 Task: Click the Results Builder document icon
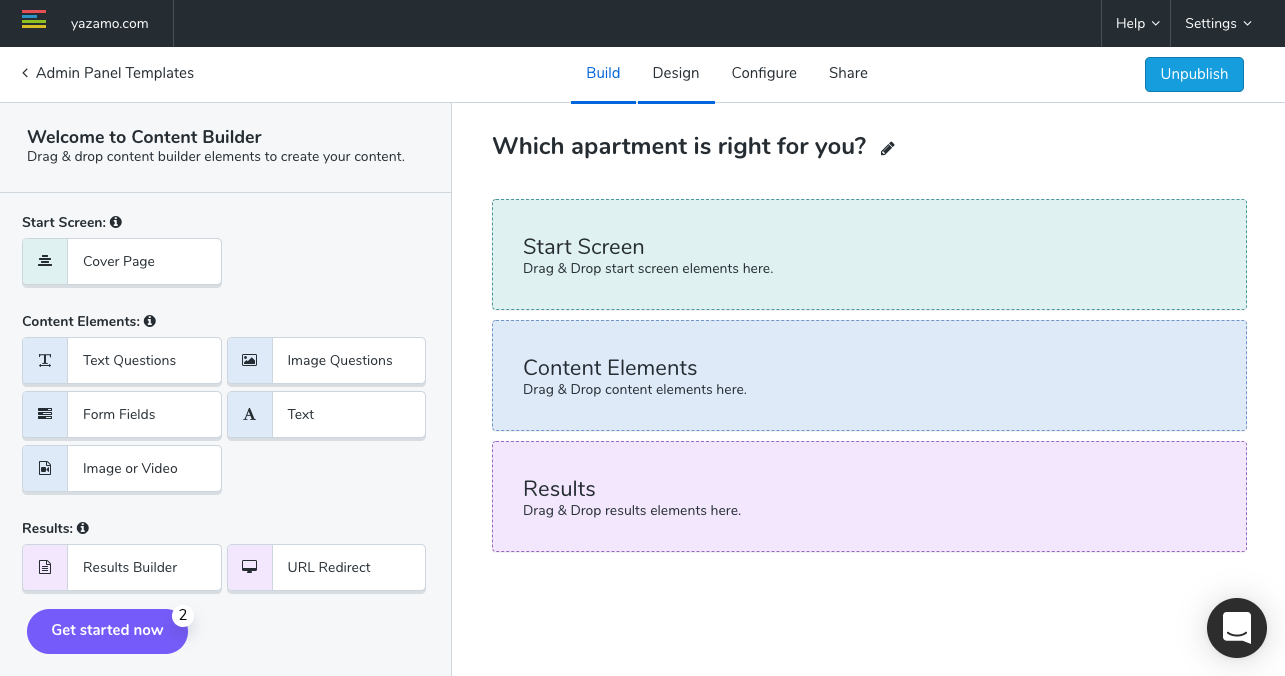45,567
